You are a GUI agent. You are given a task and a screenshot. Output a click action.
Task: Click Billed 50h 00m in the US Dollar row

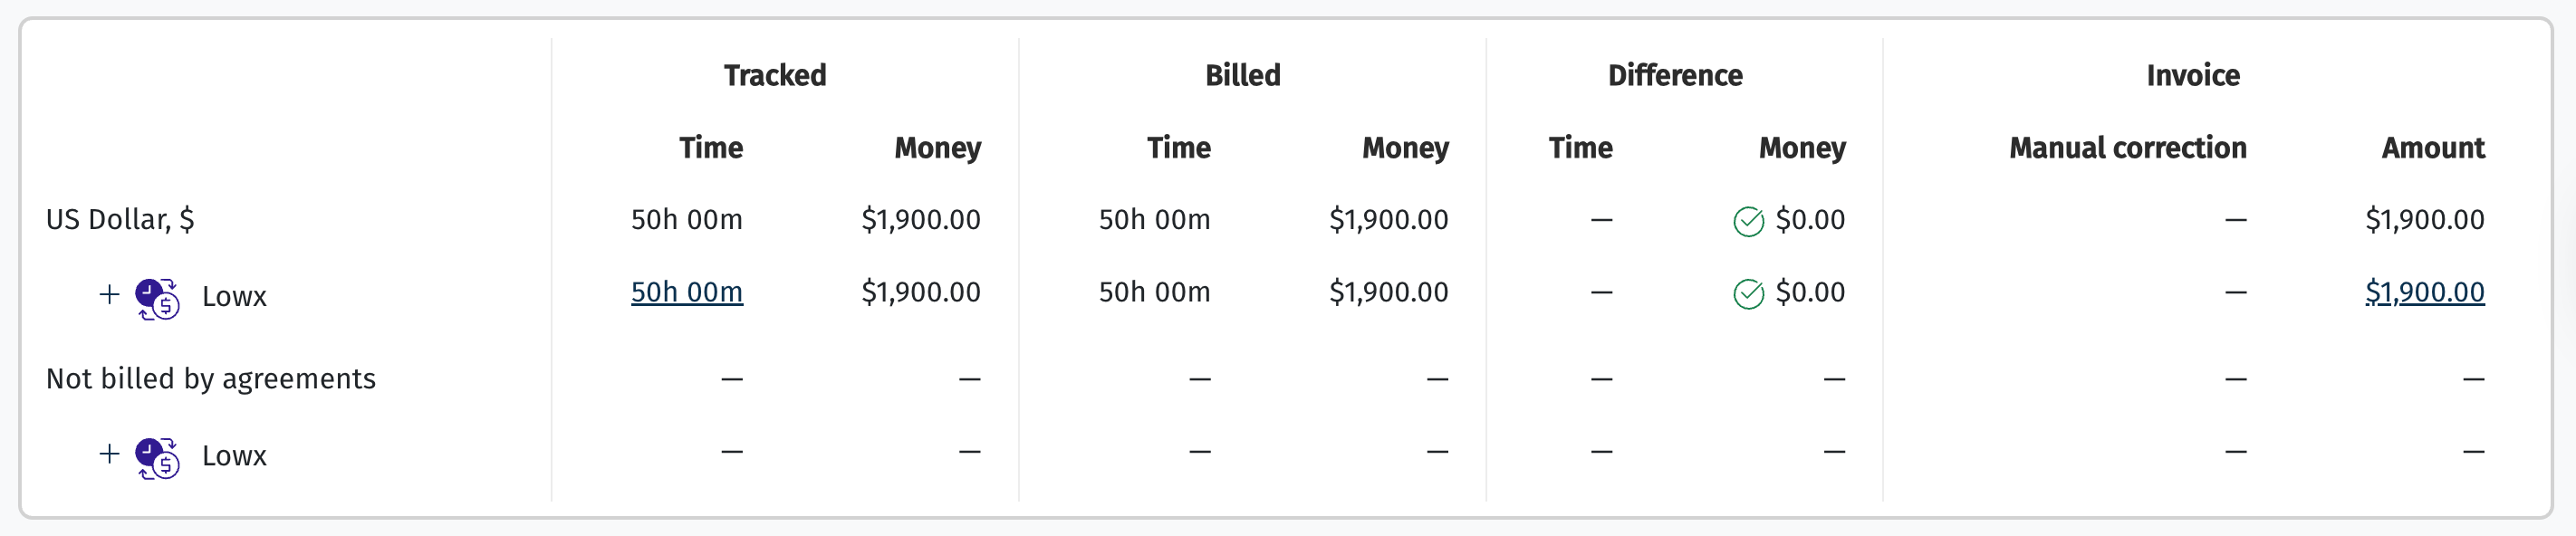click(1154, 219)
